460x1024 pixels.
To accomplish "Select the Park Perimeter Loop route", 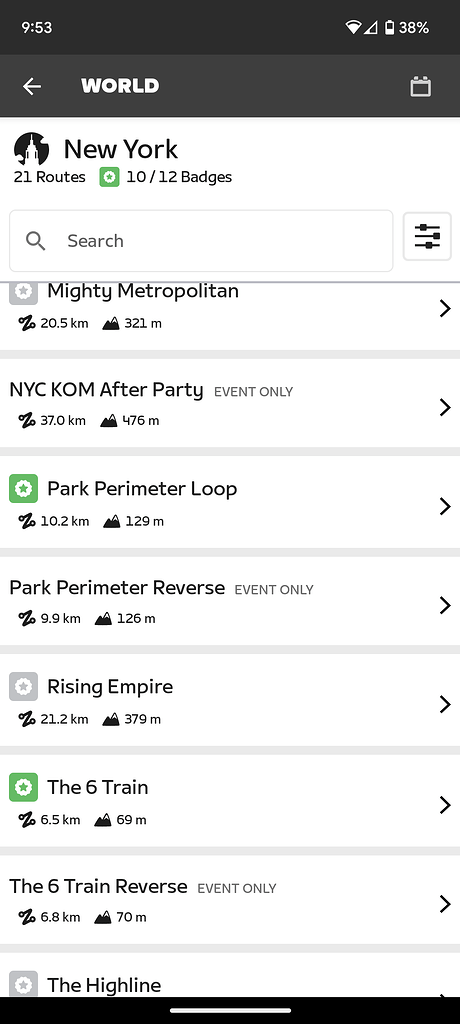I will (230, 504).
